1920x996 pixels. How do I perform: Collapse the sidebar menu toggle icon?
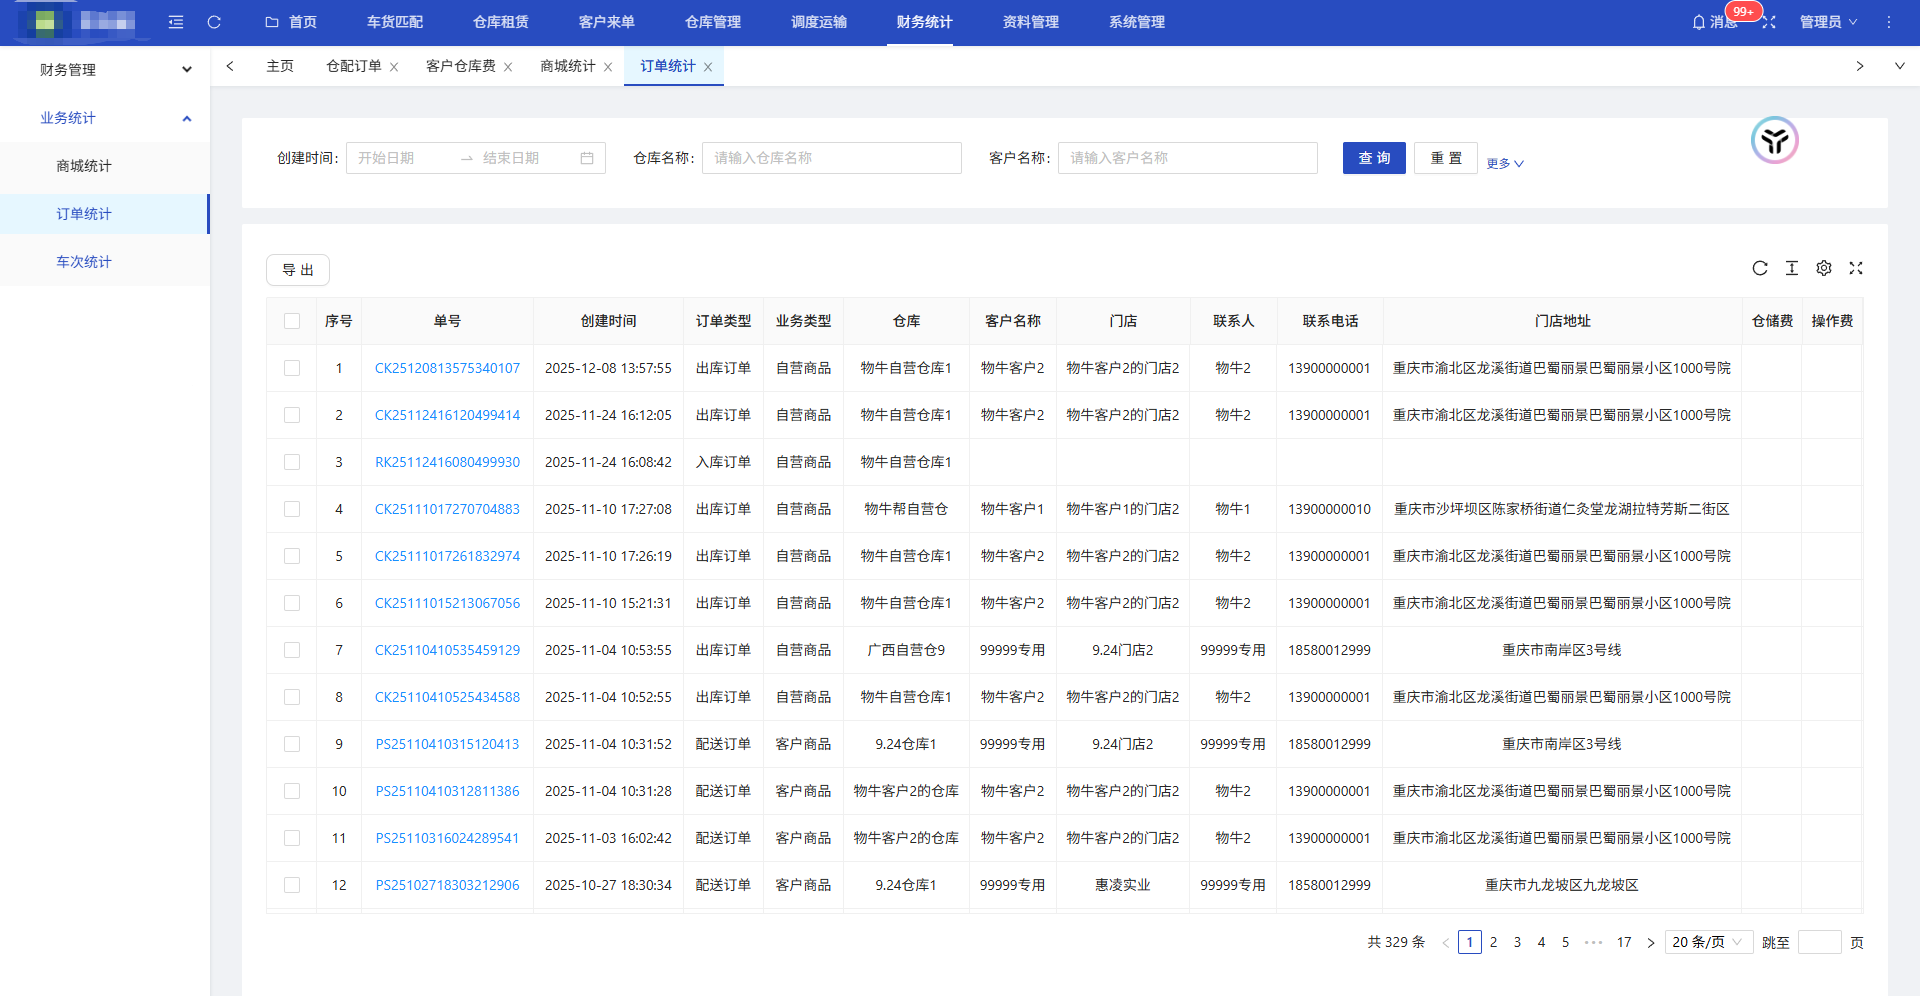(176, 22)
